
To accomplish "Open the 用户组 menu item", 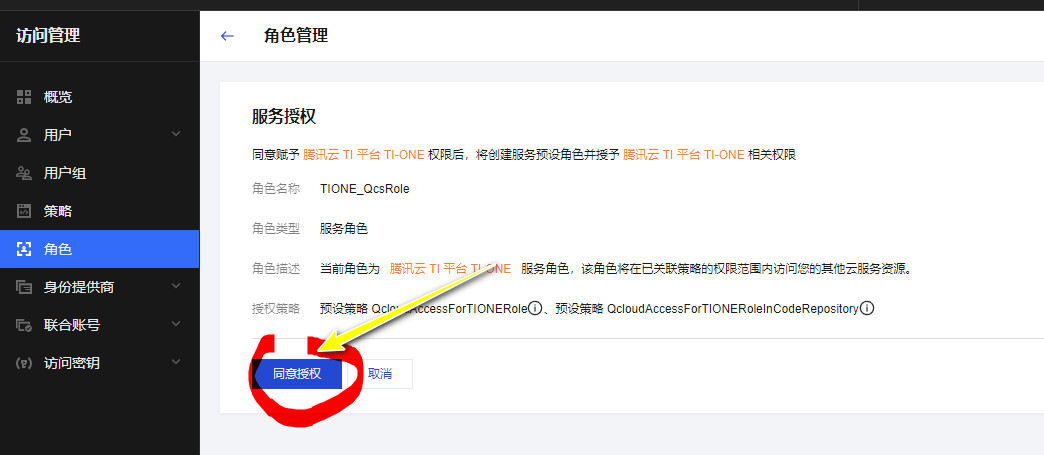I will tap(100, 173).
